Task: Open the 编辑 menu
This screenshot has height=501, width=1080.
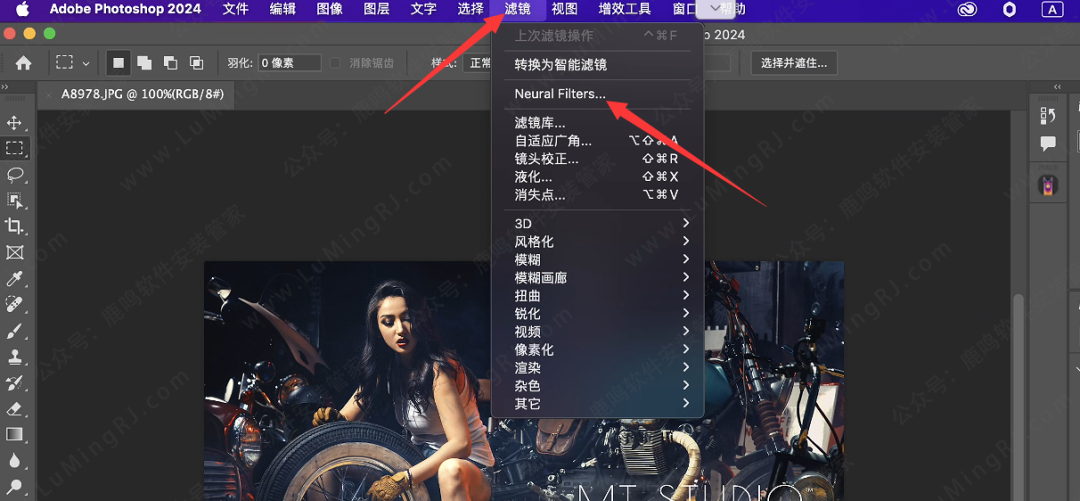Action: (283, 10)
